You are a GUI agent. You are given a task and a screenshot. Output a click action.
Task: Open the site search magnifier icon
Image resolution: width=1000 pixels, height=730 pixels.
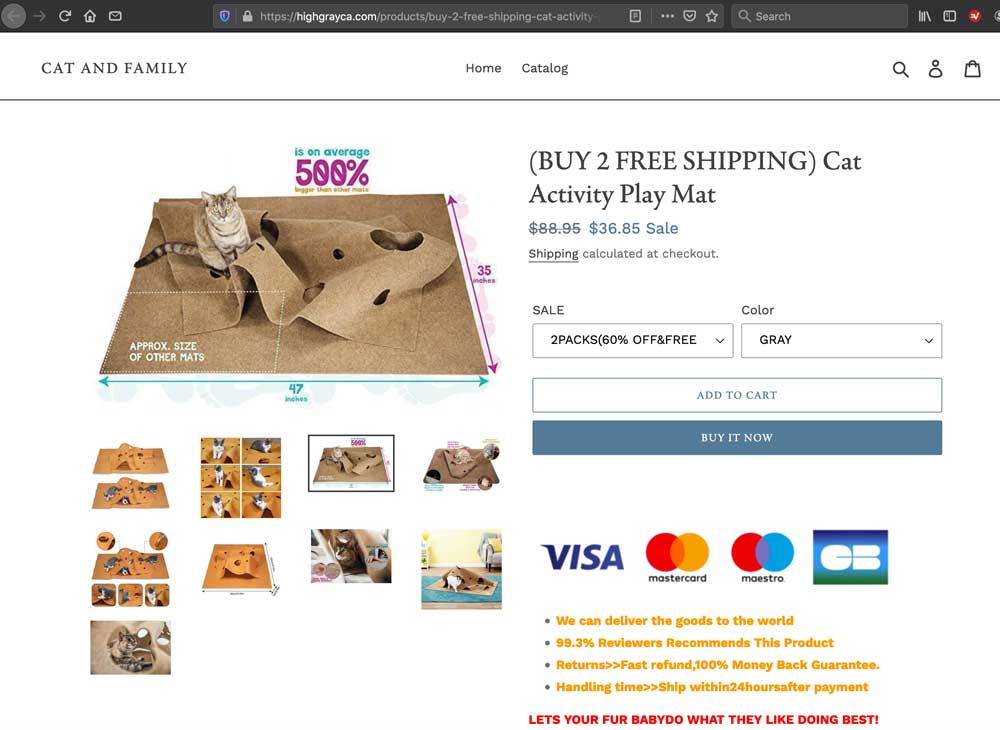point(900,69)
